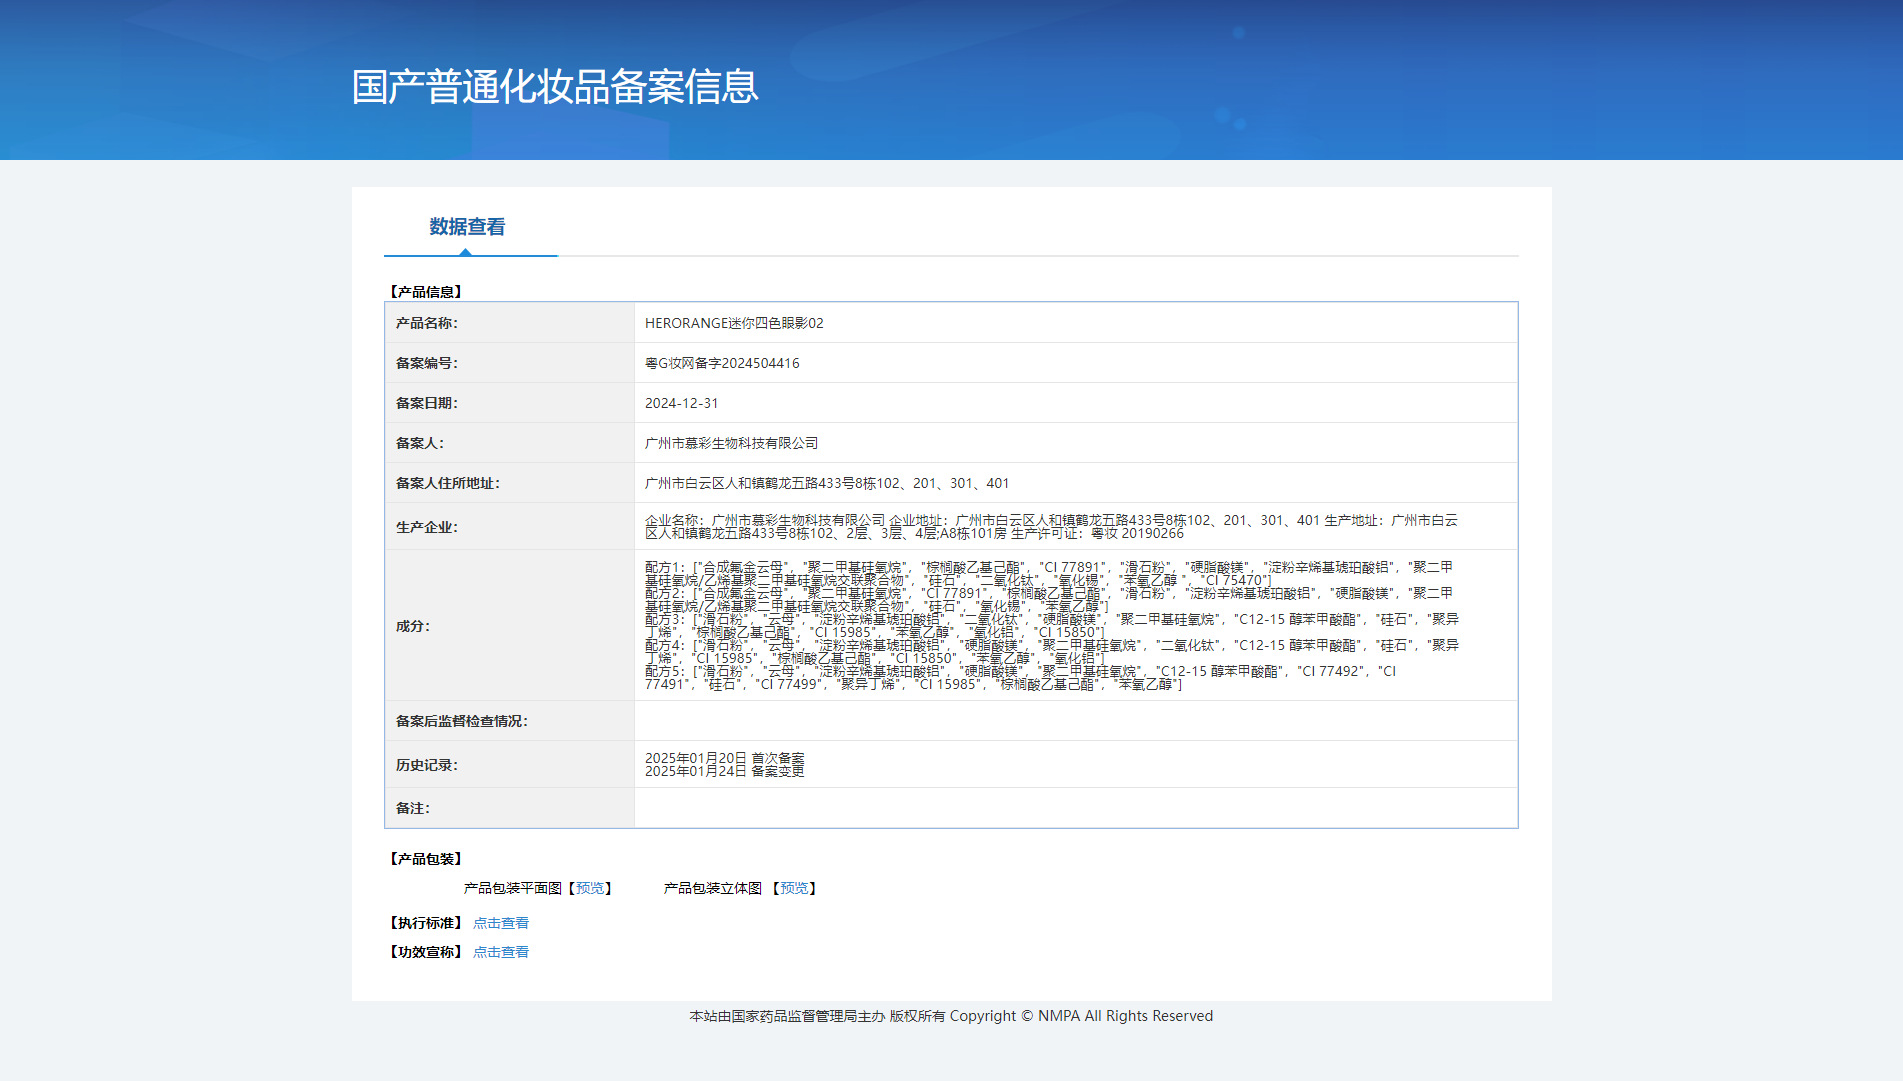
Task: Click 点击查看 next to 执行标准
Action: pyautogui.click(x=500, y=923)
